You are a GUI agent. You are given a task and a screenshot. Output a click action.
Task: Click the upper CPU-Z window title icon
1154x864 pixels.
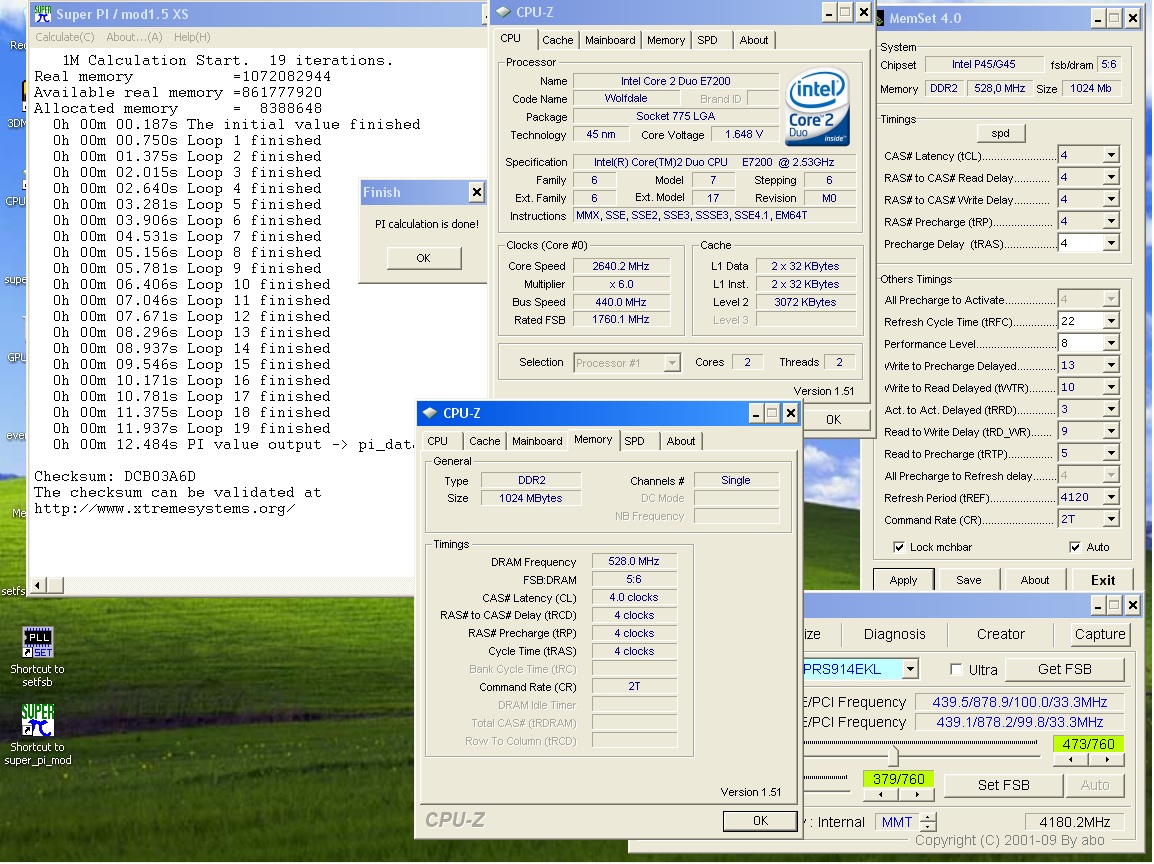pyautogui.click(x=503, y=12)
